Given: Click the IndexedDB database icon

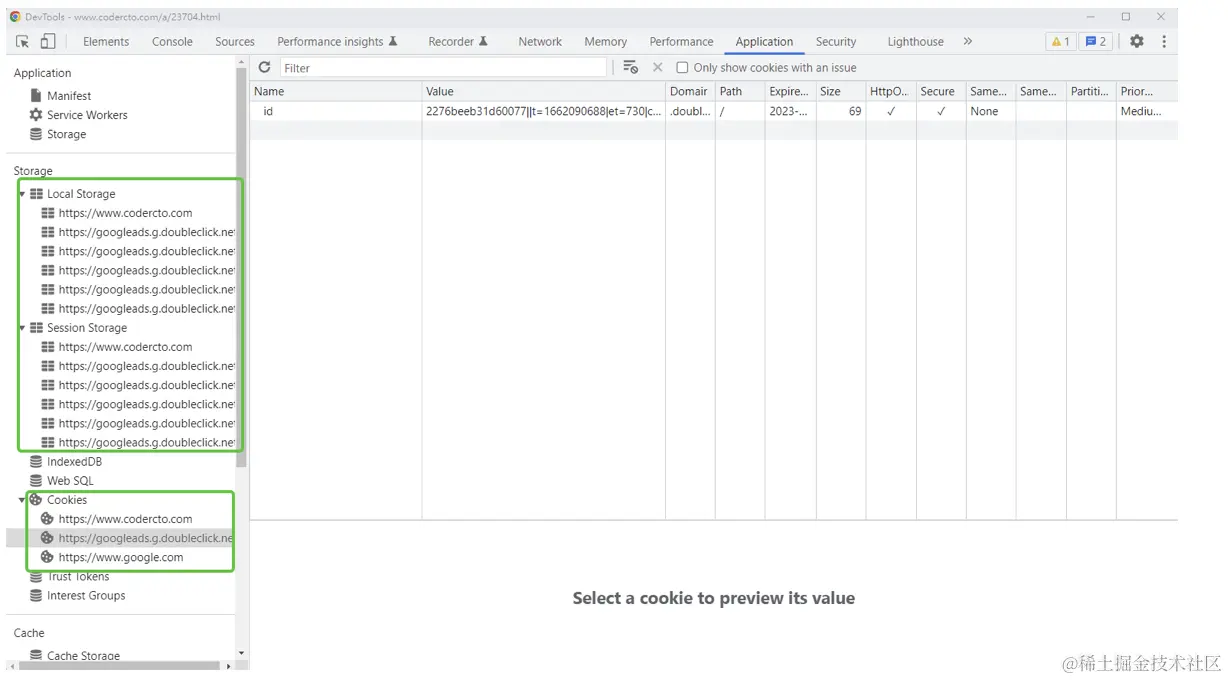Looking at the screenshot, I should 36,461.
